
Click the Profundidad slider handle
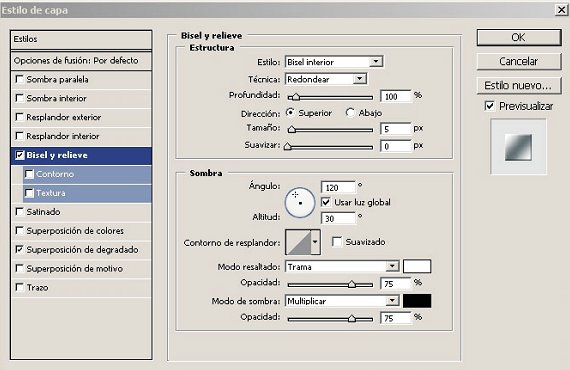(x=296, y=97)
